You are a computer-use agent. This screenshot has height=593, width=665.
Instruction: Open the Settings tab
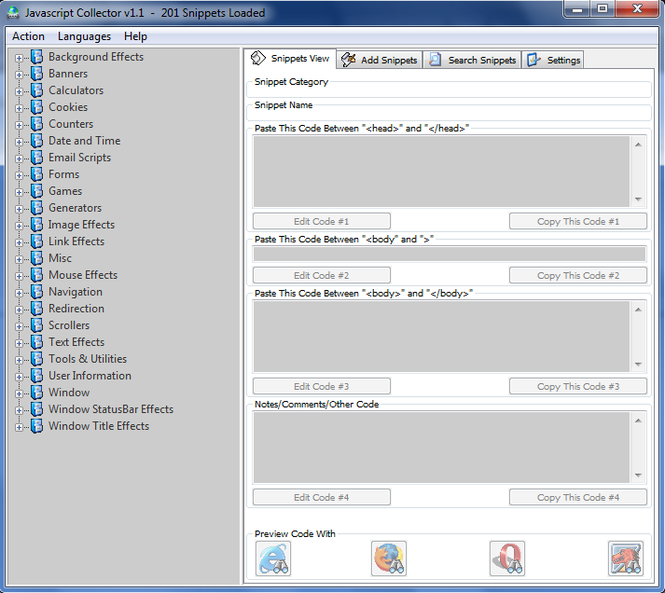pyautogui.click(x=553, y=60)
